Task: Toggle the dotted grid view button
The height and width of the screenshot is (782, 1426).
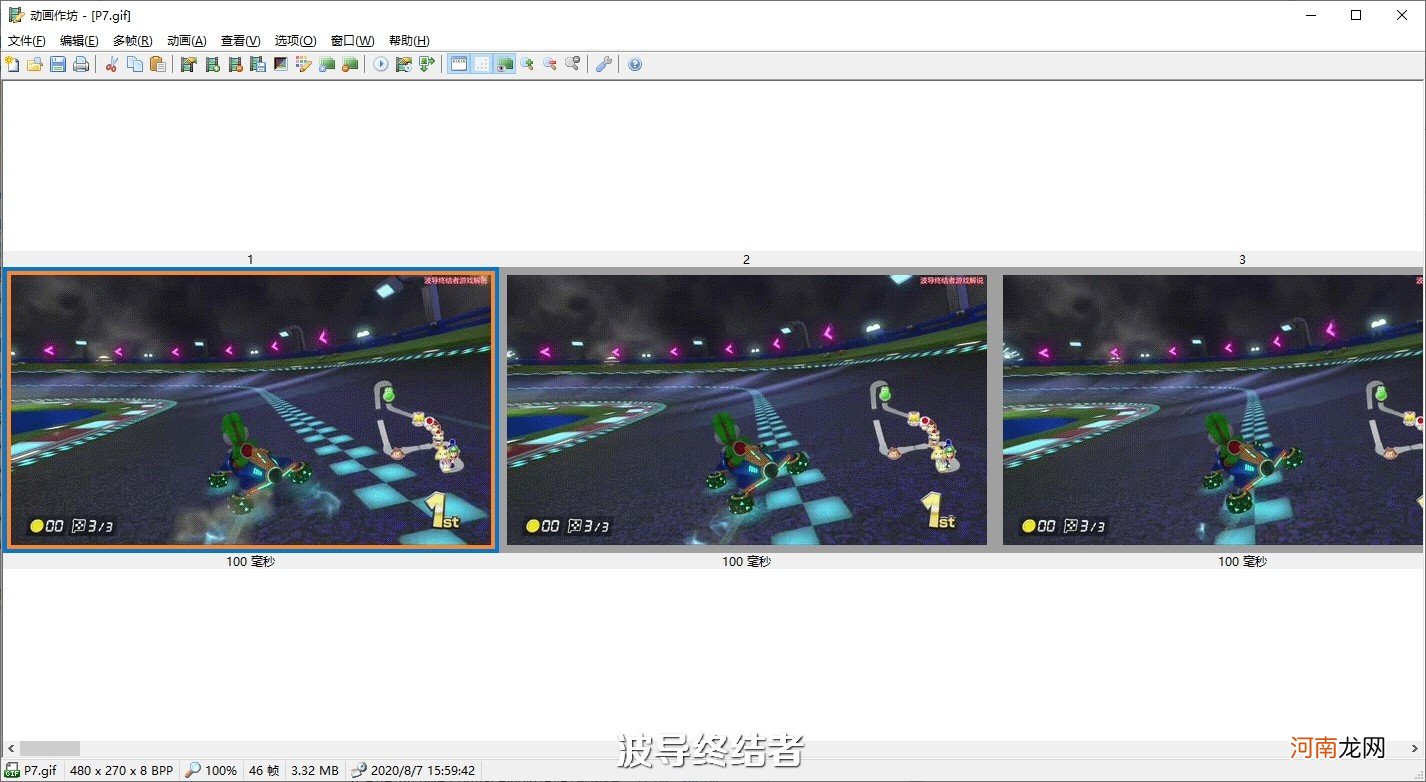Action: coord(482,64)
